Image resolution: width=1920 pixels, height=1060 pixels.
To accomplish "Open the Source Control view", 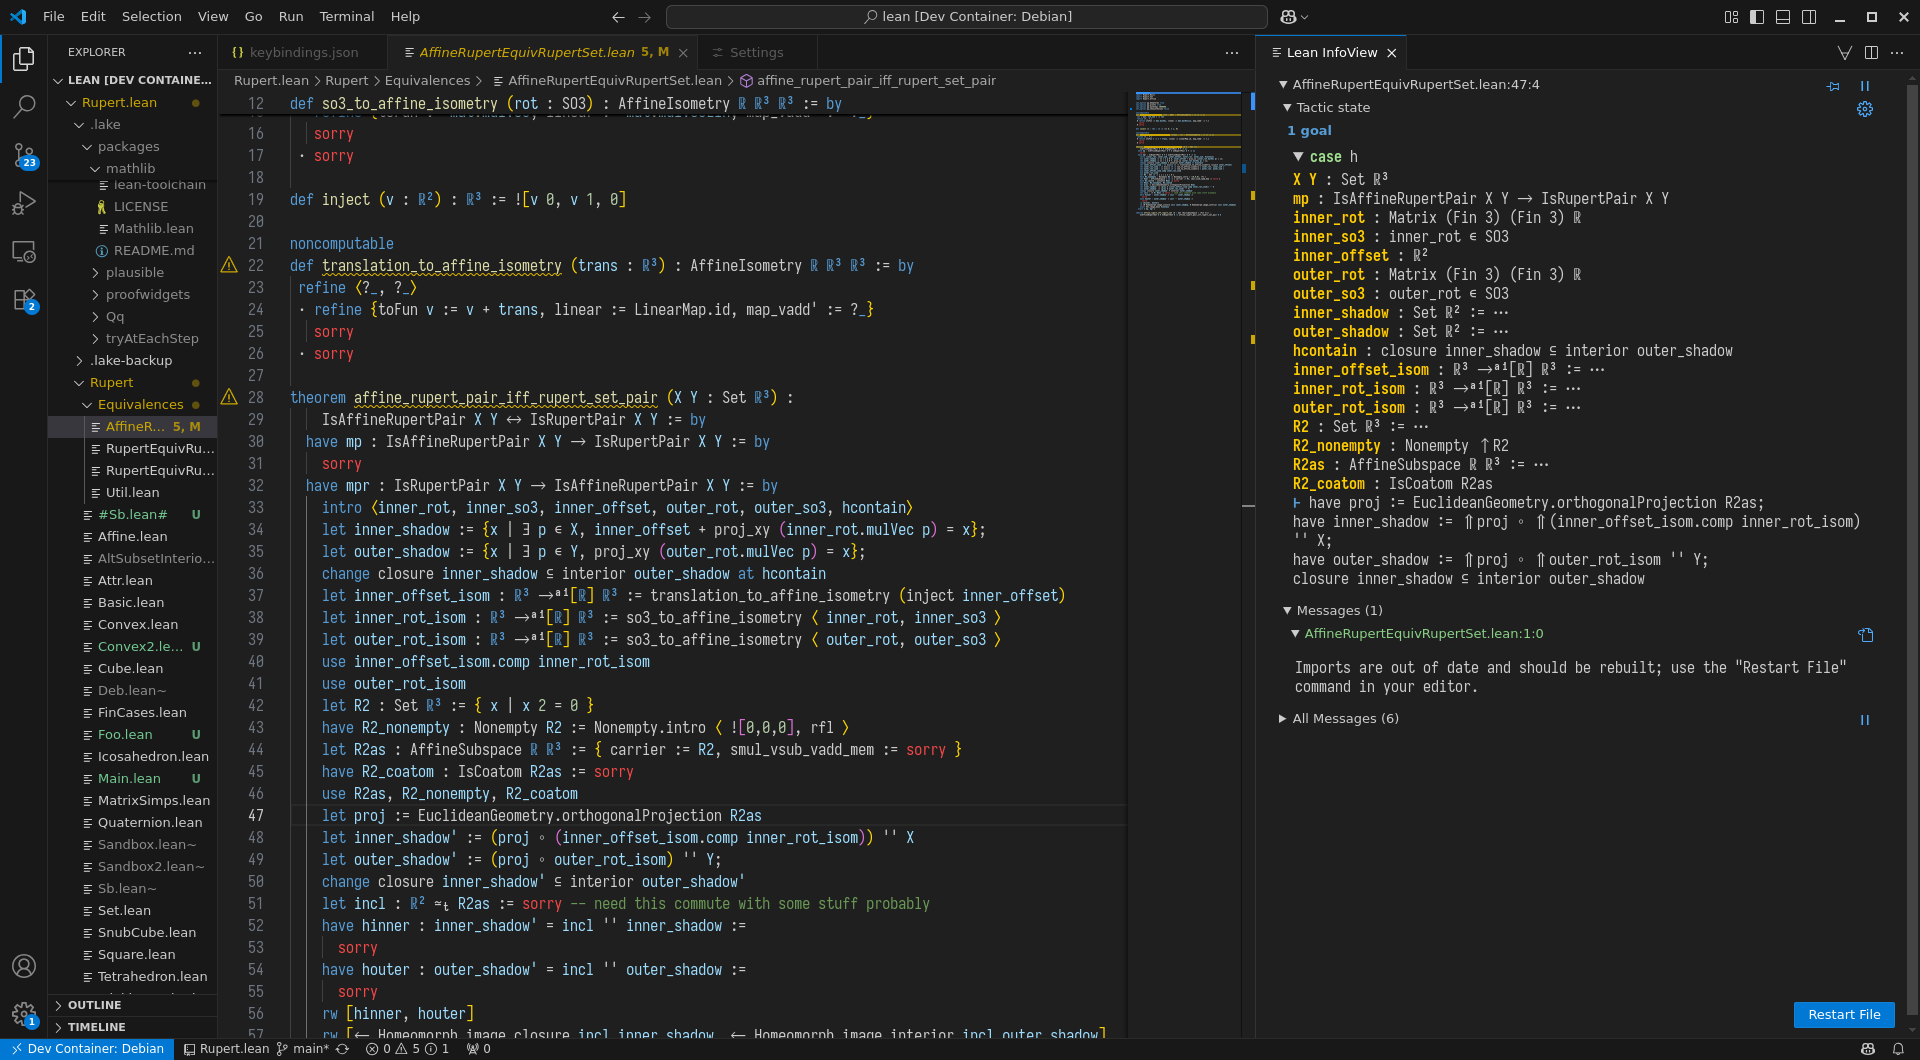I will (24, 155).
